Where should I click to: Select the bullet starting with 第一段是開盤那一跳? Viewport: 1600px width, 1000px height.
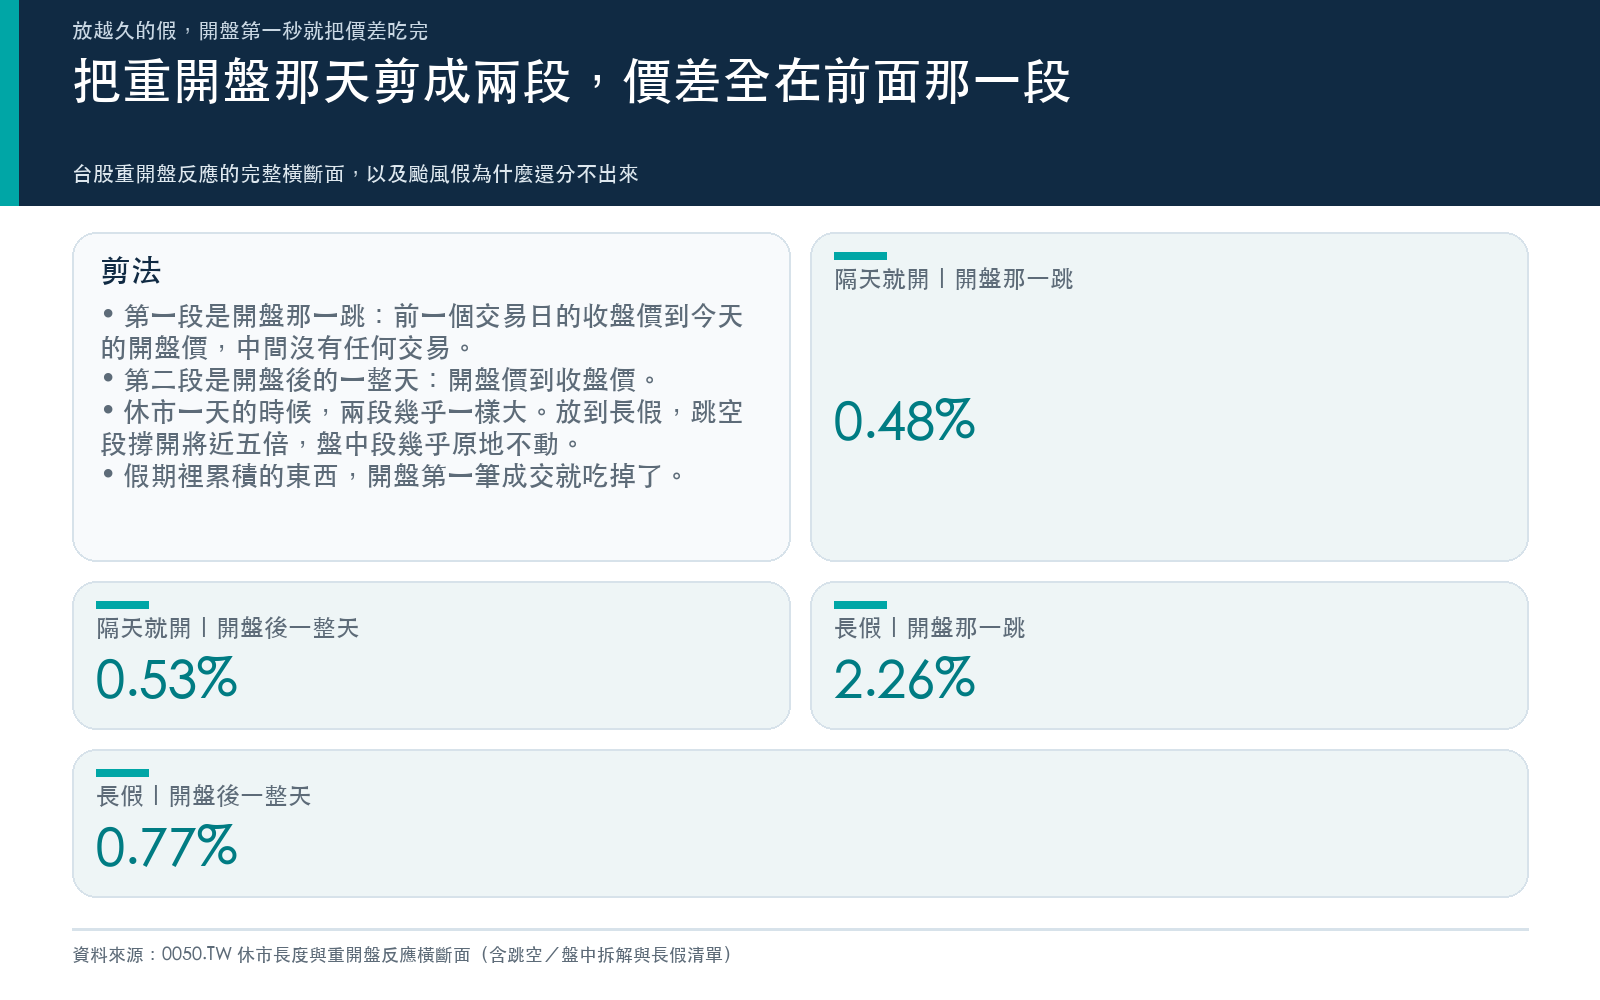pyautogui.click(x=422, y=332)
